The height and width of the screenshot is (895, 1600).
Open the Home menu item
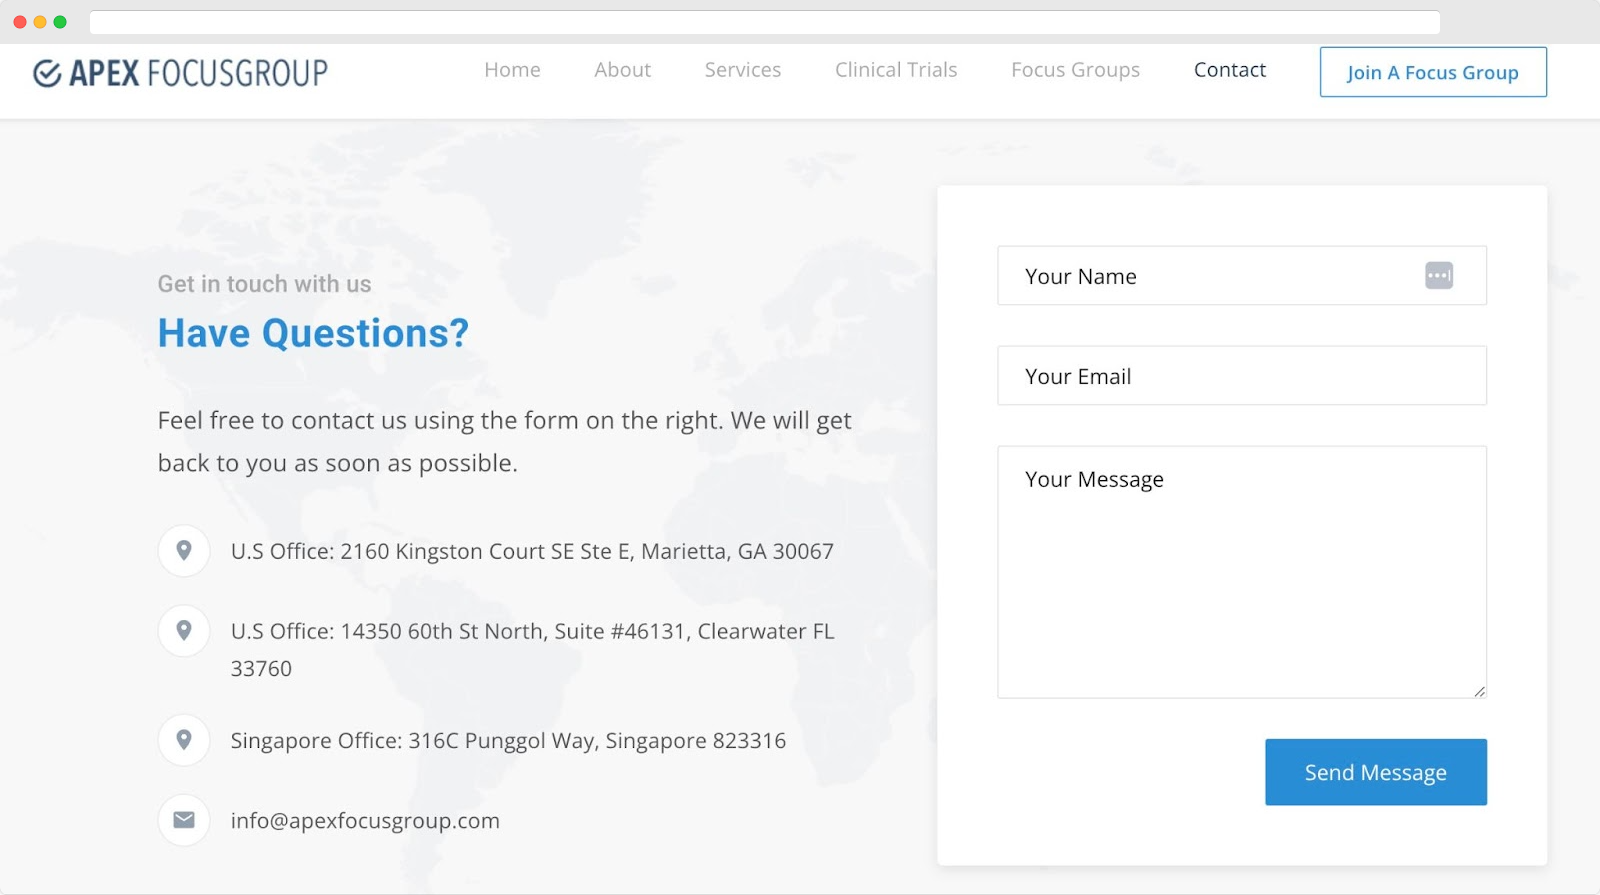pyautogui.click(x=512, y=70)
